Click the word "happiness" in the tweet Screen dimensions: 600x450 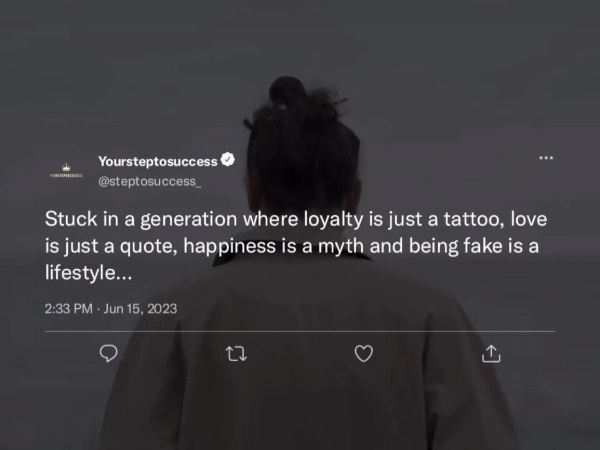coord(229,246)
